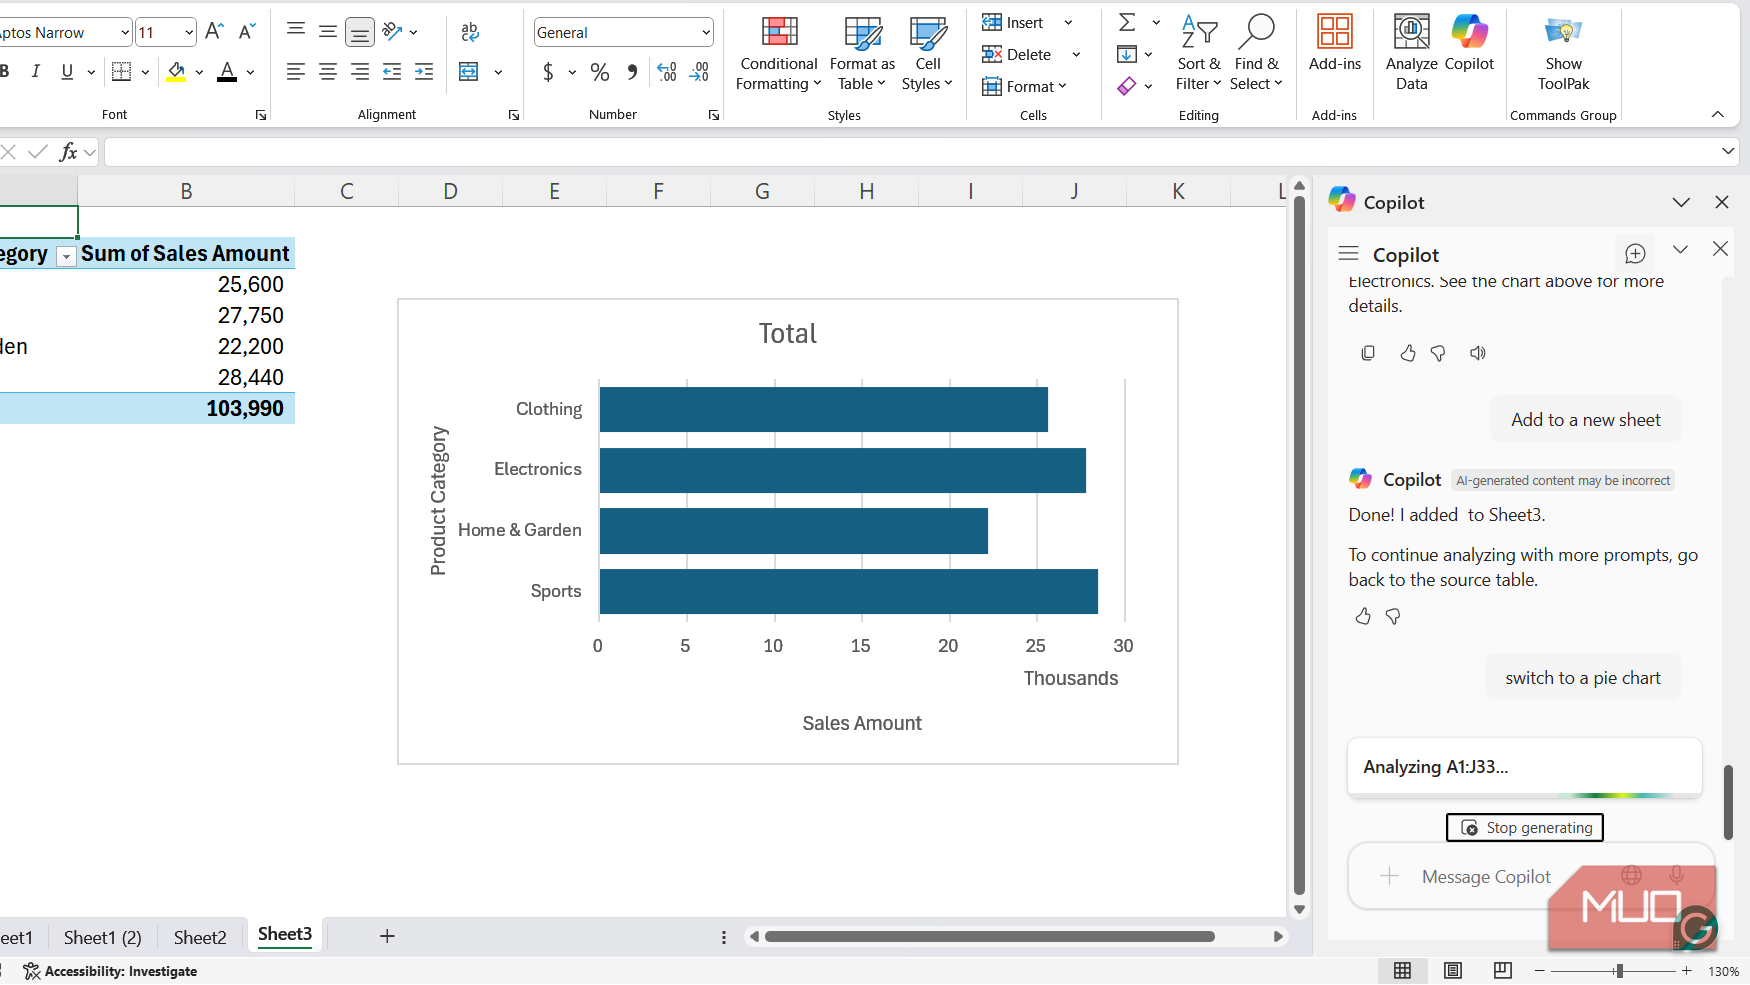Select column E header
The height and width of the screenshot is (985, 1750).
click(554, 191)
